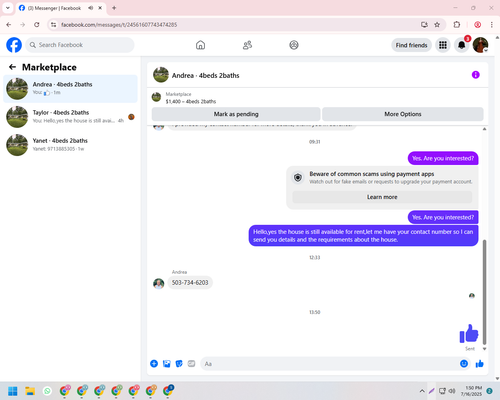
Task: Click Andrea's avatar next to phone message
Action: click(x=159, y=284)
